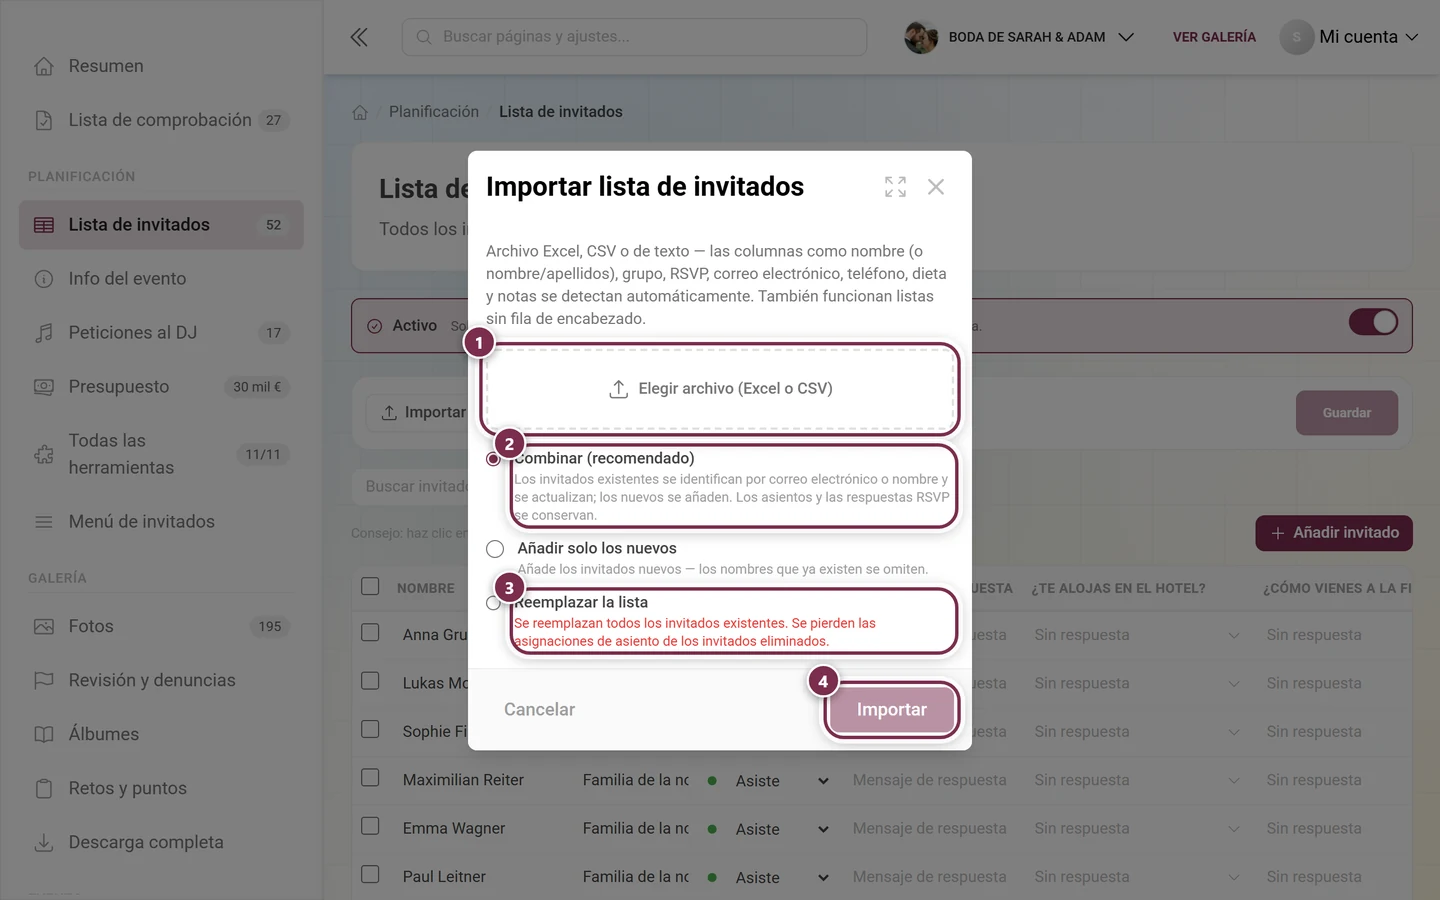Click the Guardar button

1347,413
